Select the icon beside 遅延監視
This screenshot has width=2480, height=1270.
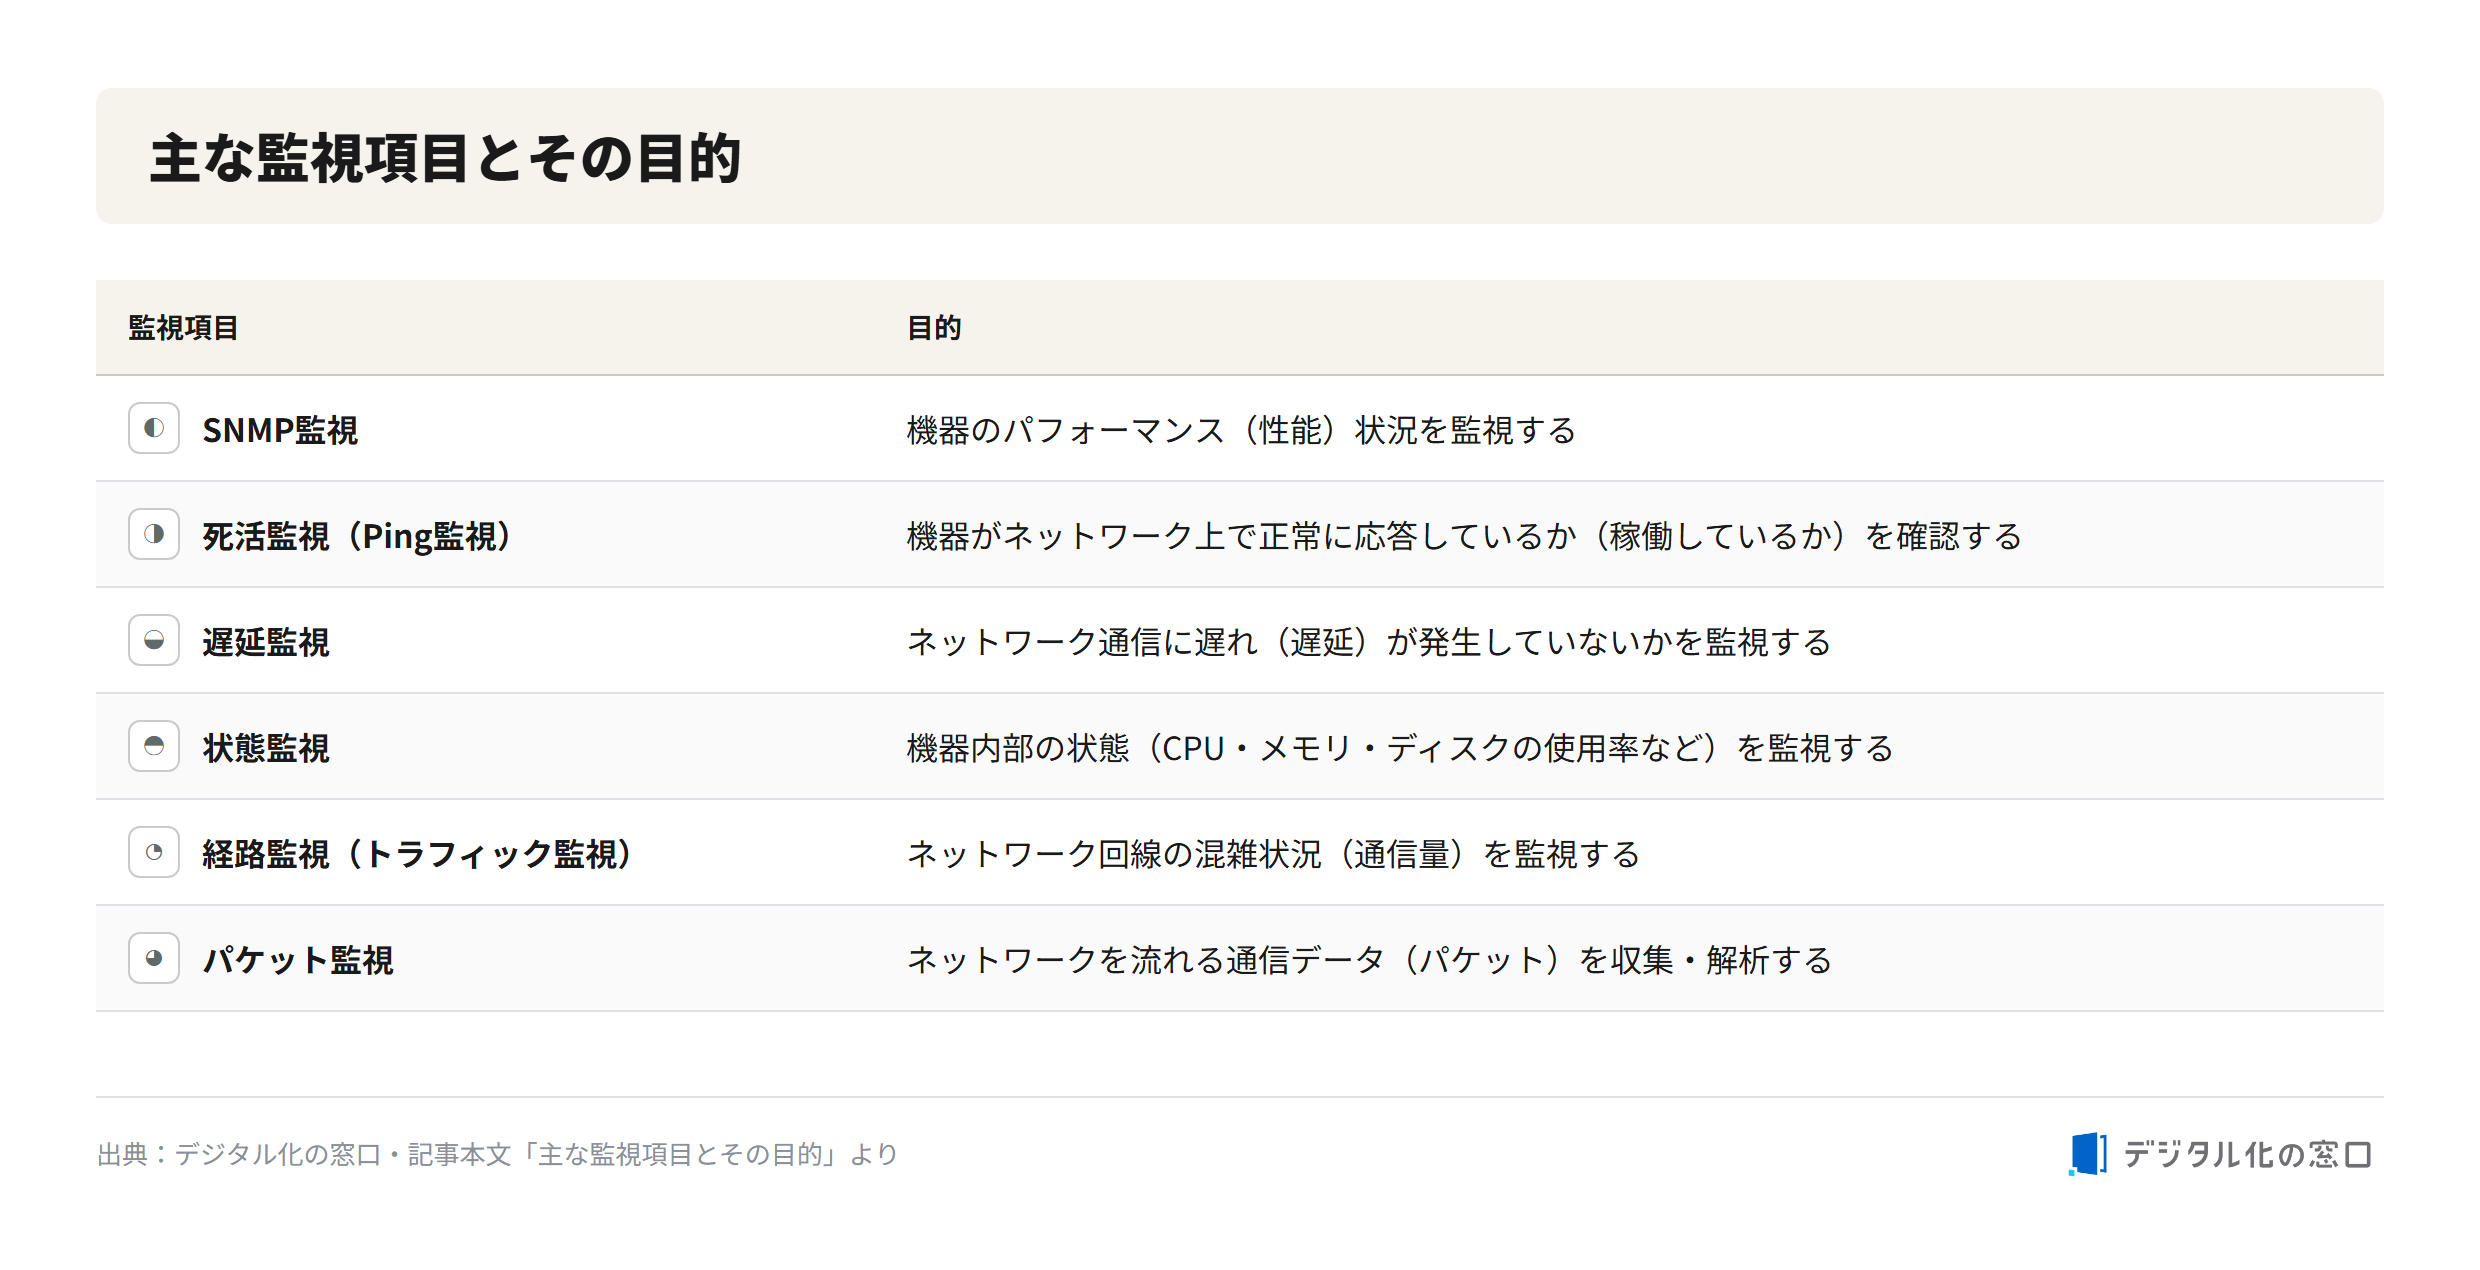pos(154,640)
